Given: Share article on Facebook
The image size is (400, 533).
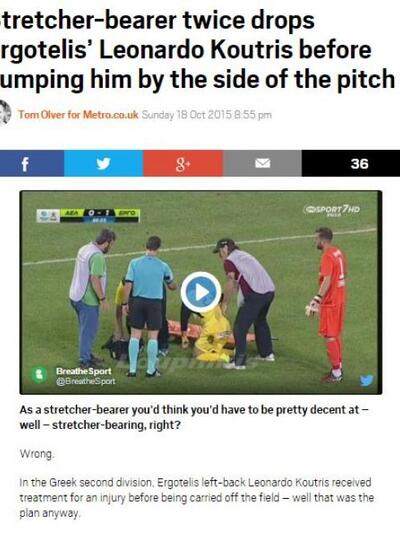Looking at the screenshot, I should coord(32,163).
